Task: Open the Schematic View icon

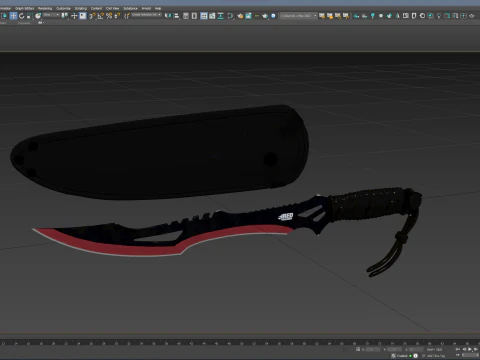Action: (x=220, y=16)
